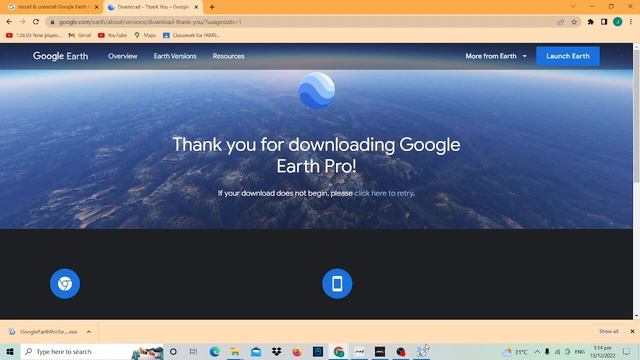This screenshot has width=640, height=360.
Task: Close the downloads bar with the X
Action: [x=632, y=331]
